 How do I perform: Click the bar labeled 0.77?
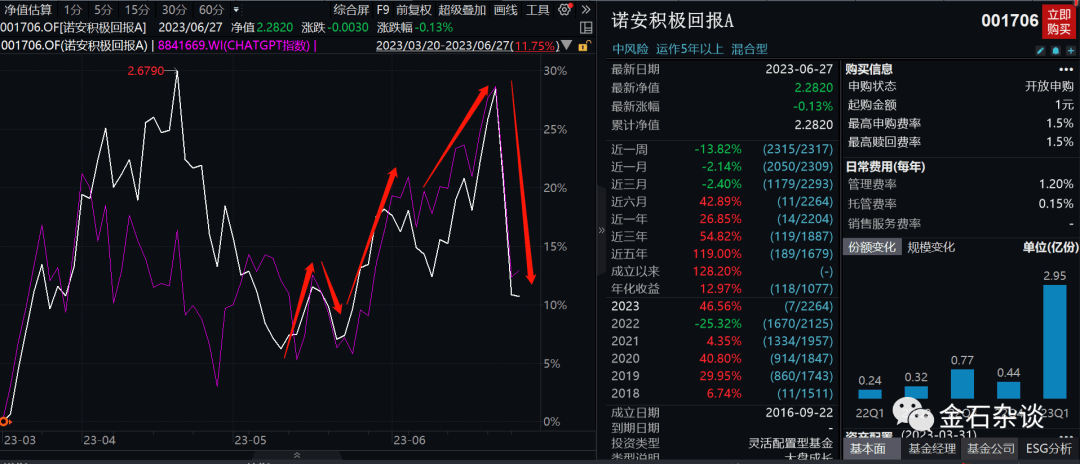(962, 384)
